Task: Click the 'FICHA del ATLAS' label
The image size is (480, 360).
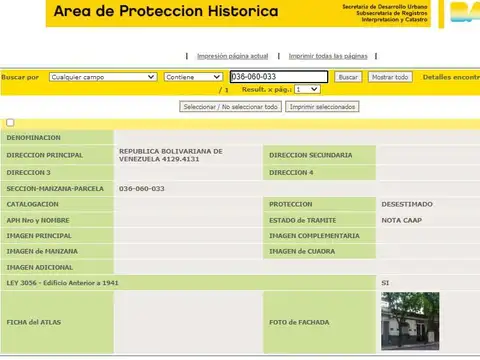Action: tap(34, 322)
